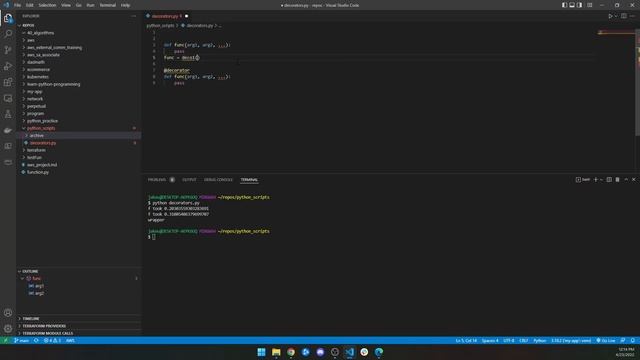Toggle Primary Side Bar layout
This screenshot has width=640, height=360.
564,5
